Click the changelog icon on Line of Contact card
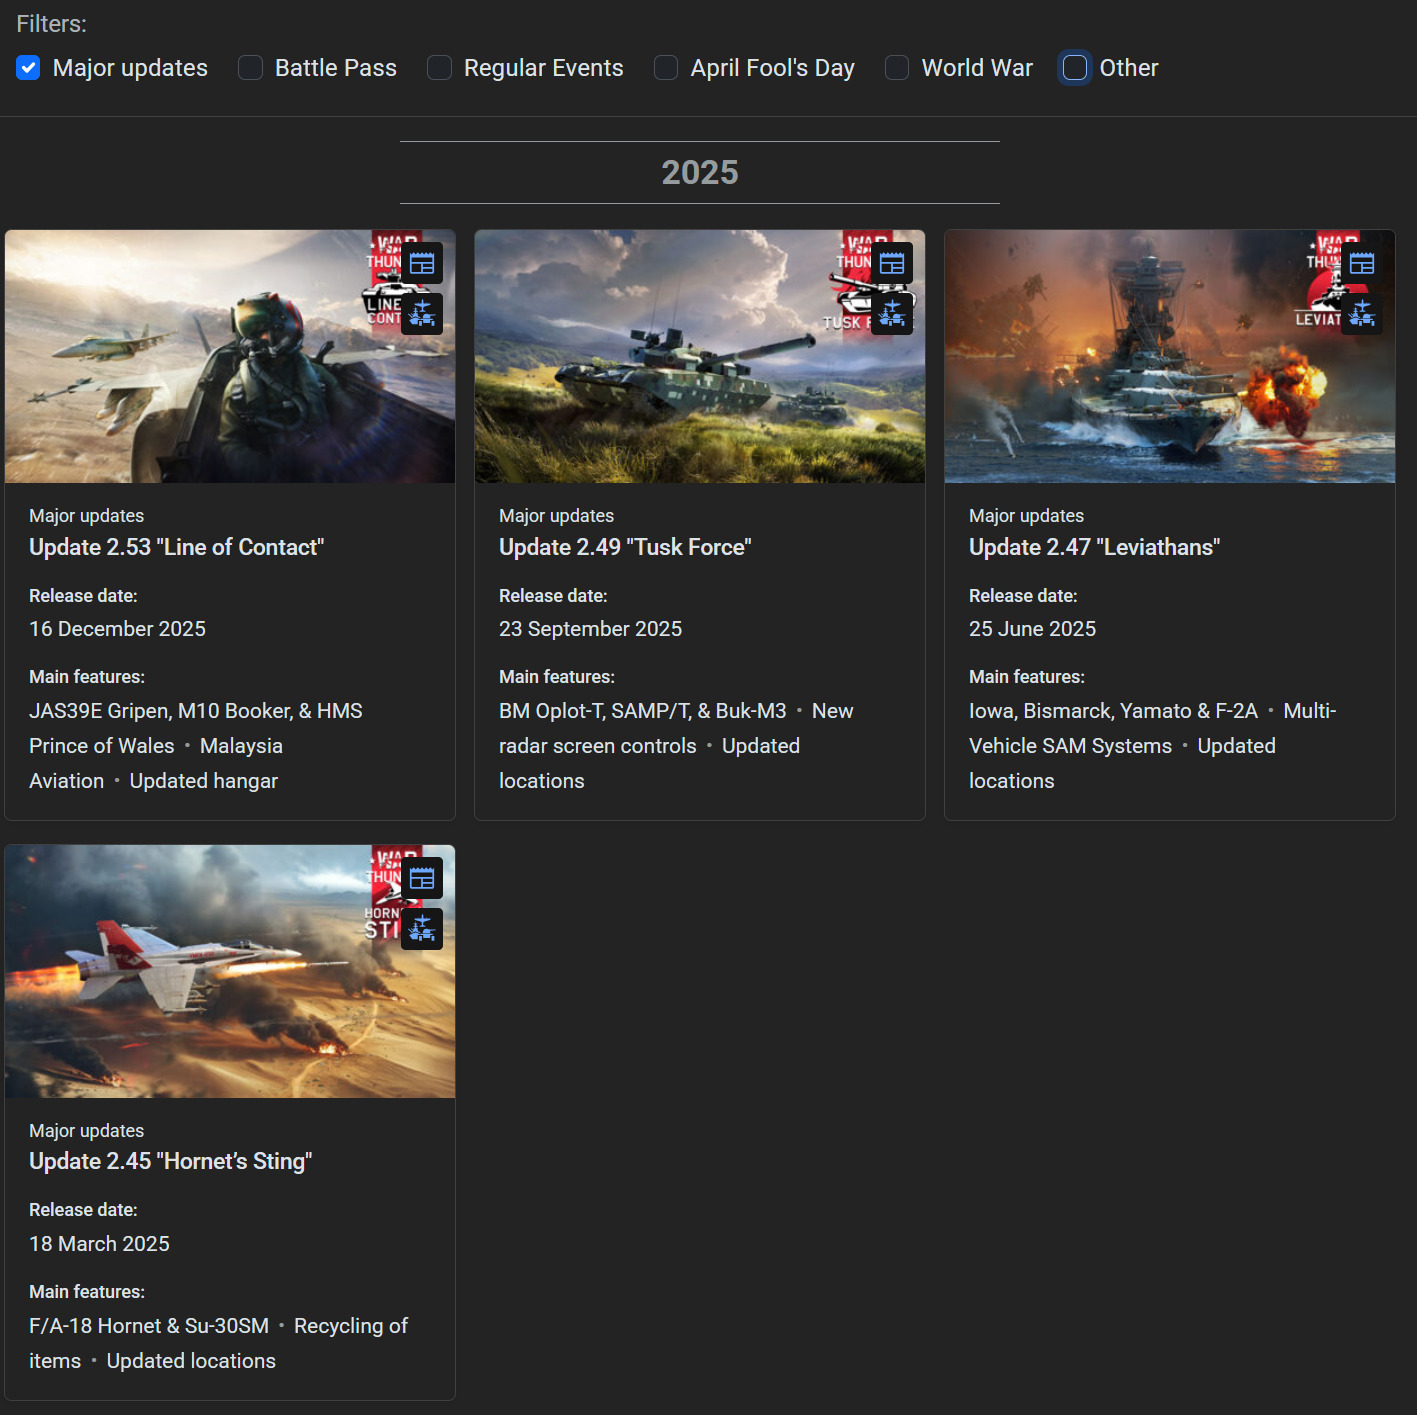 tap(422, 264)
